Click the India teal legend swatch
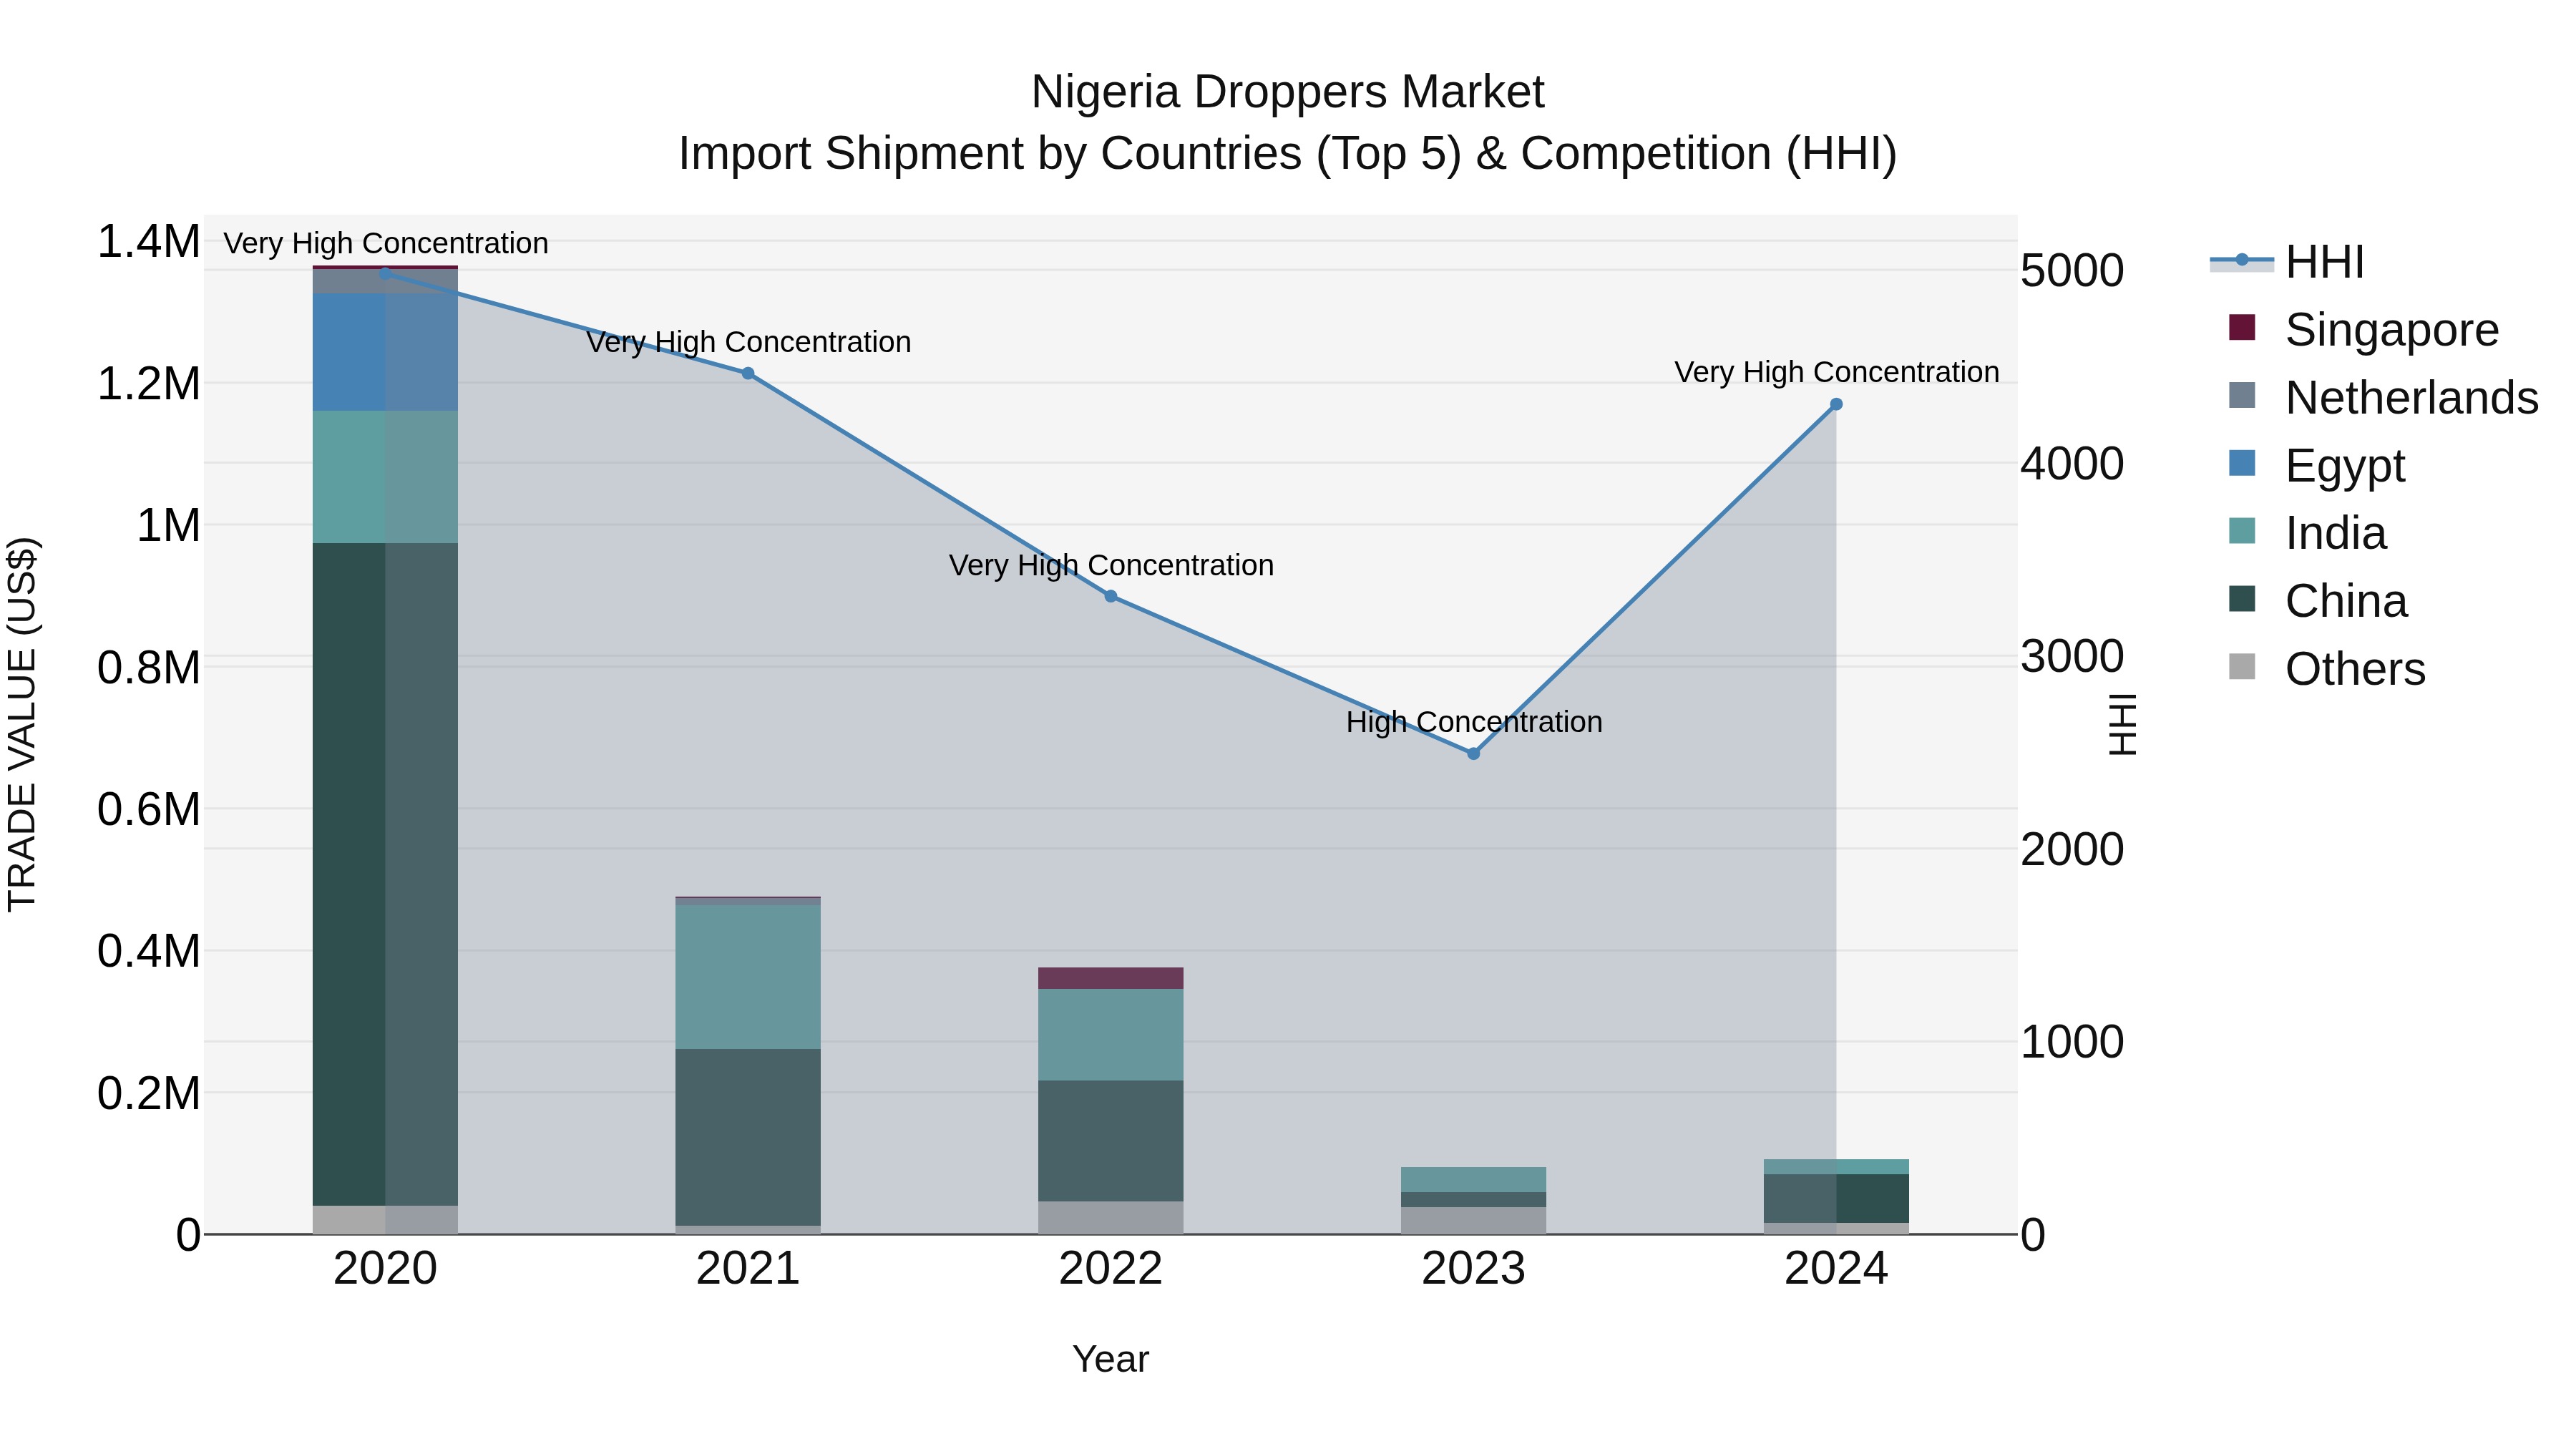 pos(2242,531)
